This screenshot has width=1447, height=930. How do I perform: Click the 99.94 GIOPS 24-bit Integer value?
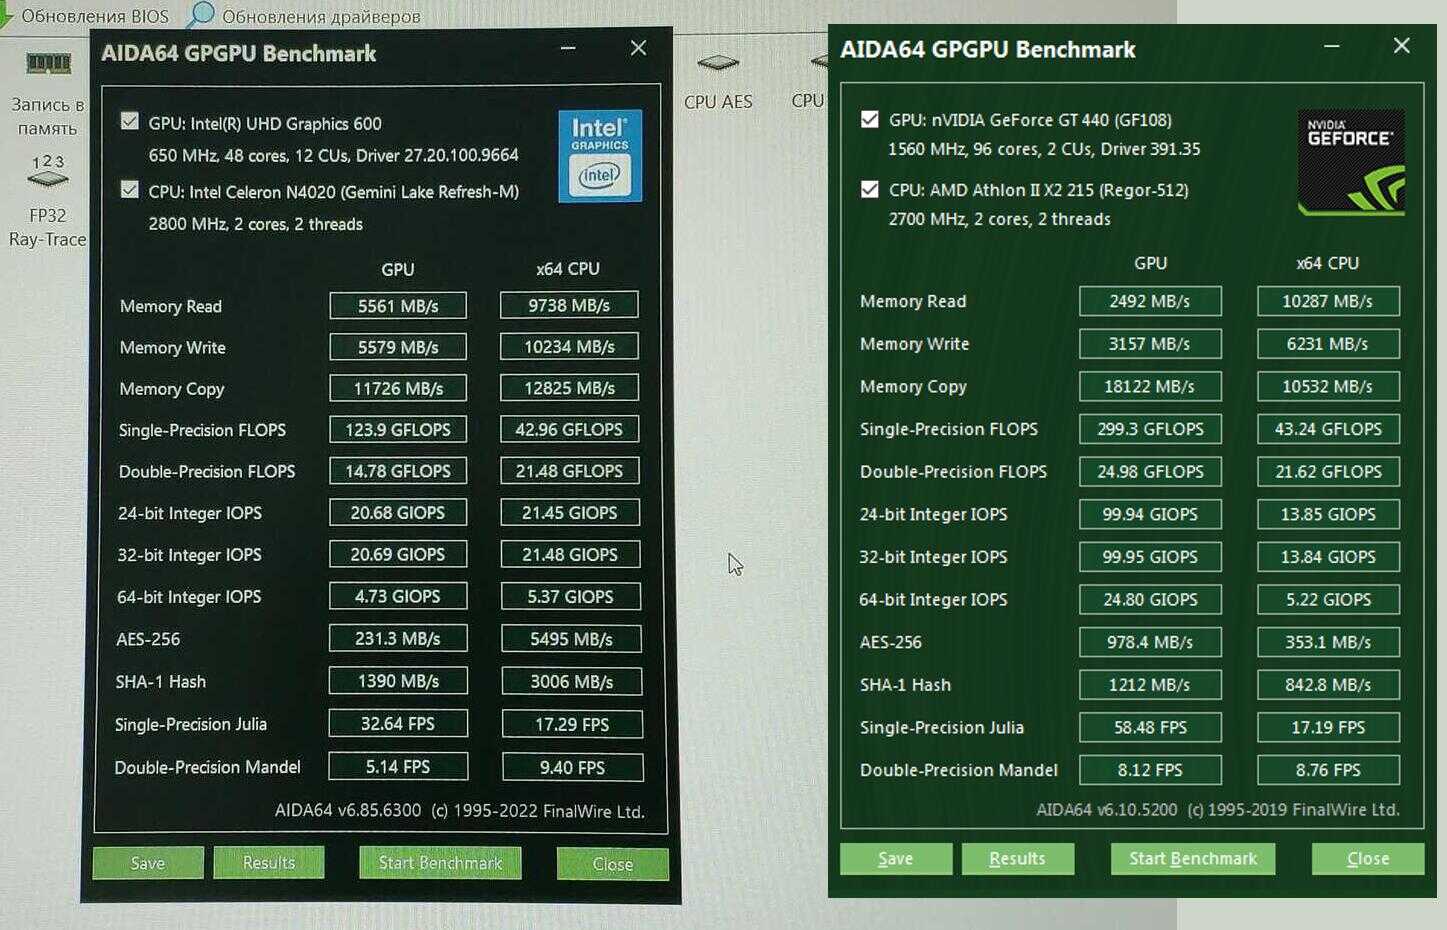pos(1150,514)
